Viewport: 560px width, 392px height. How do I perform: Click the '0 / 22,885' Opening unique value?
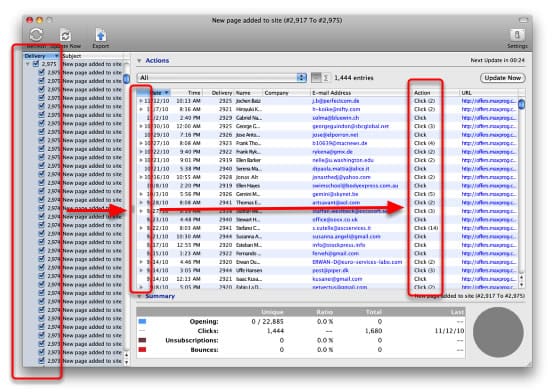267,322
